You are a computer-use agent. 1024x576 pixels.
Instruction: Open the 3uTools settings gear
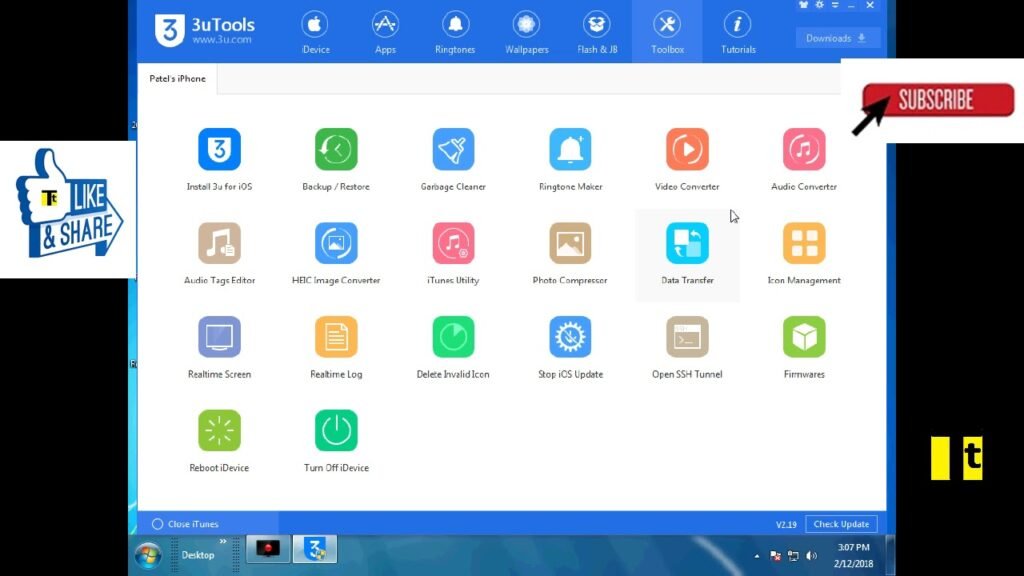click(x=819, y=5)
